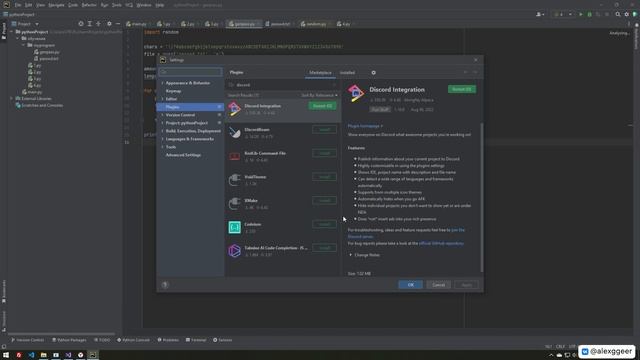Open the Plugin homepage link
The width and height of the screenshot is (640, 360).
point(365,126)
